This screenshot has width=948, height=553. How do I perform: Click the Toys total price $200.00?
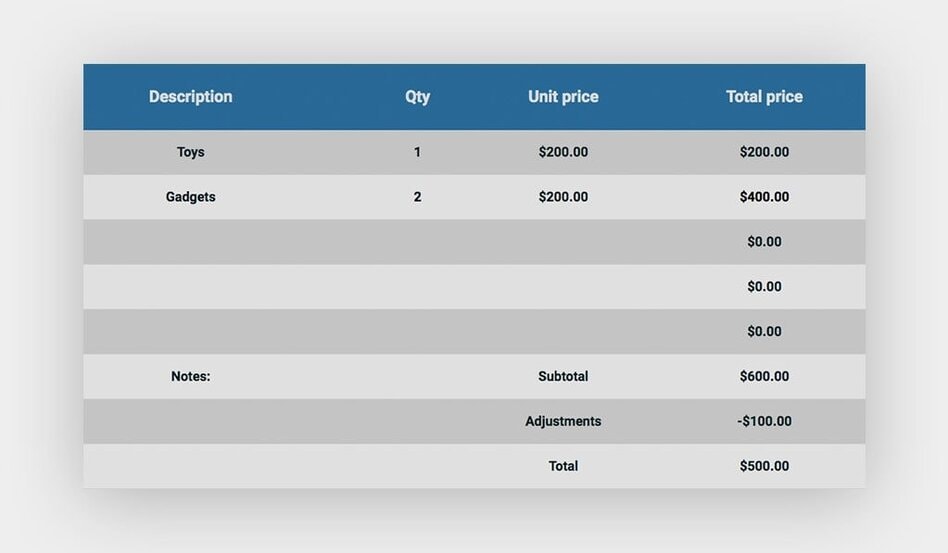[764, 152]
